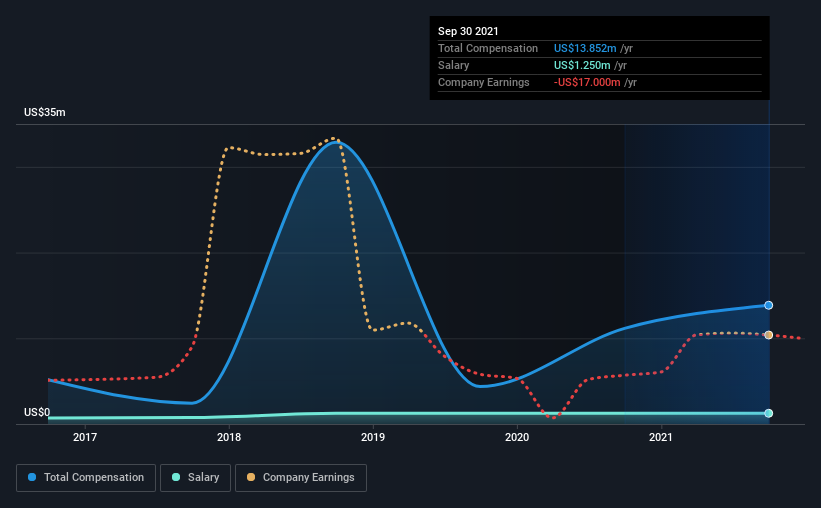Toggle the Salary legend button
This screenshot has height=508, width=821.
[x=195, y=478]
